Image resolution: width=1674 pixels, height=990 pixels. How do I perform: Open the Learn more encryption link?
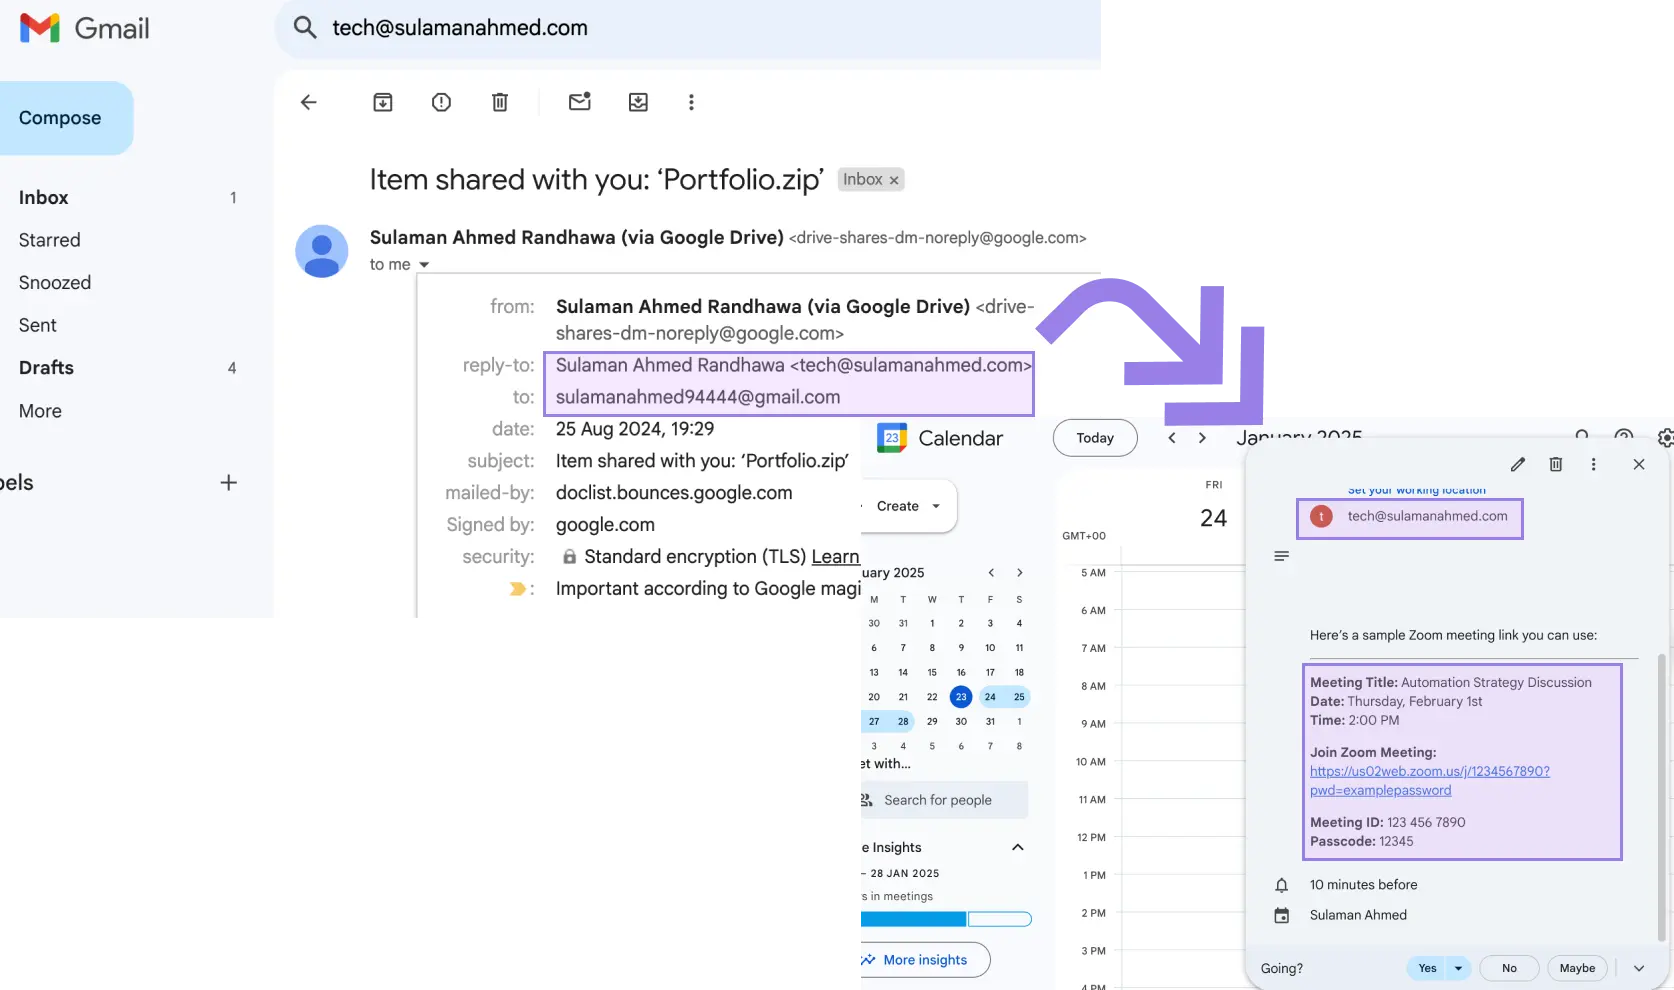point(835,557)
